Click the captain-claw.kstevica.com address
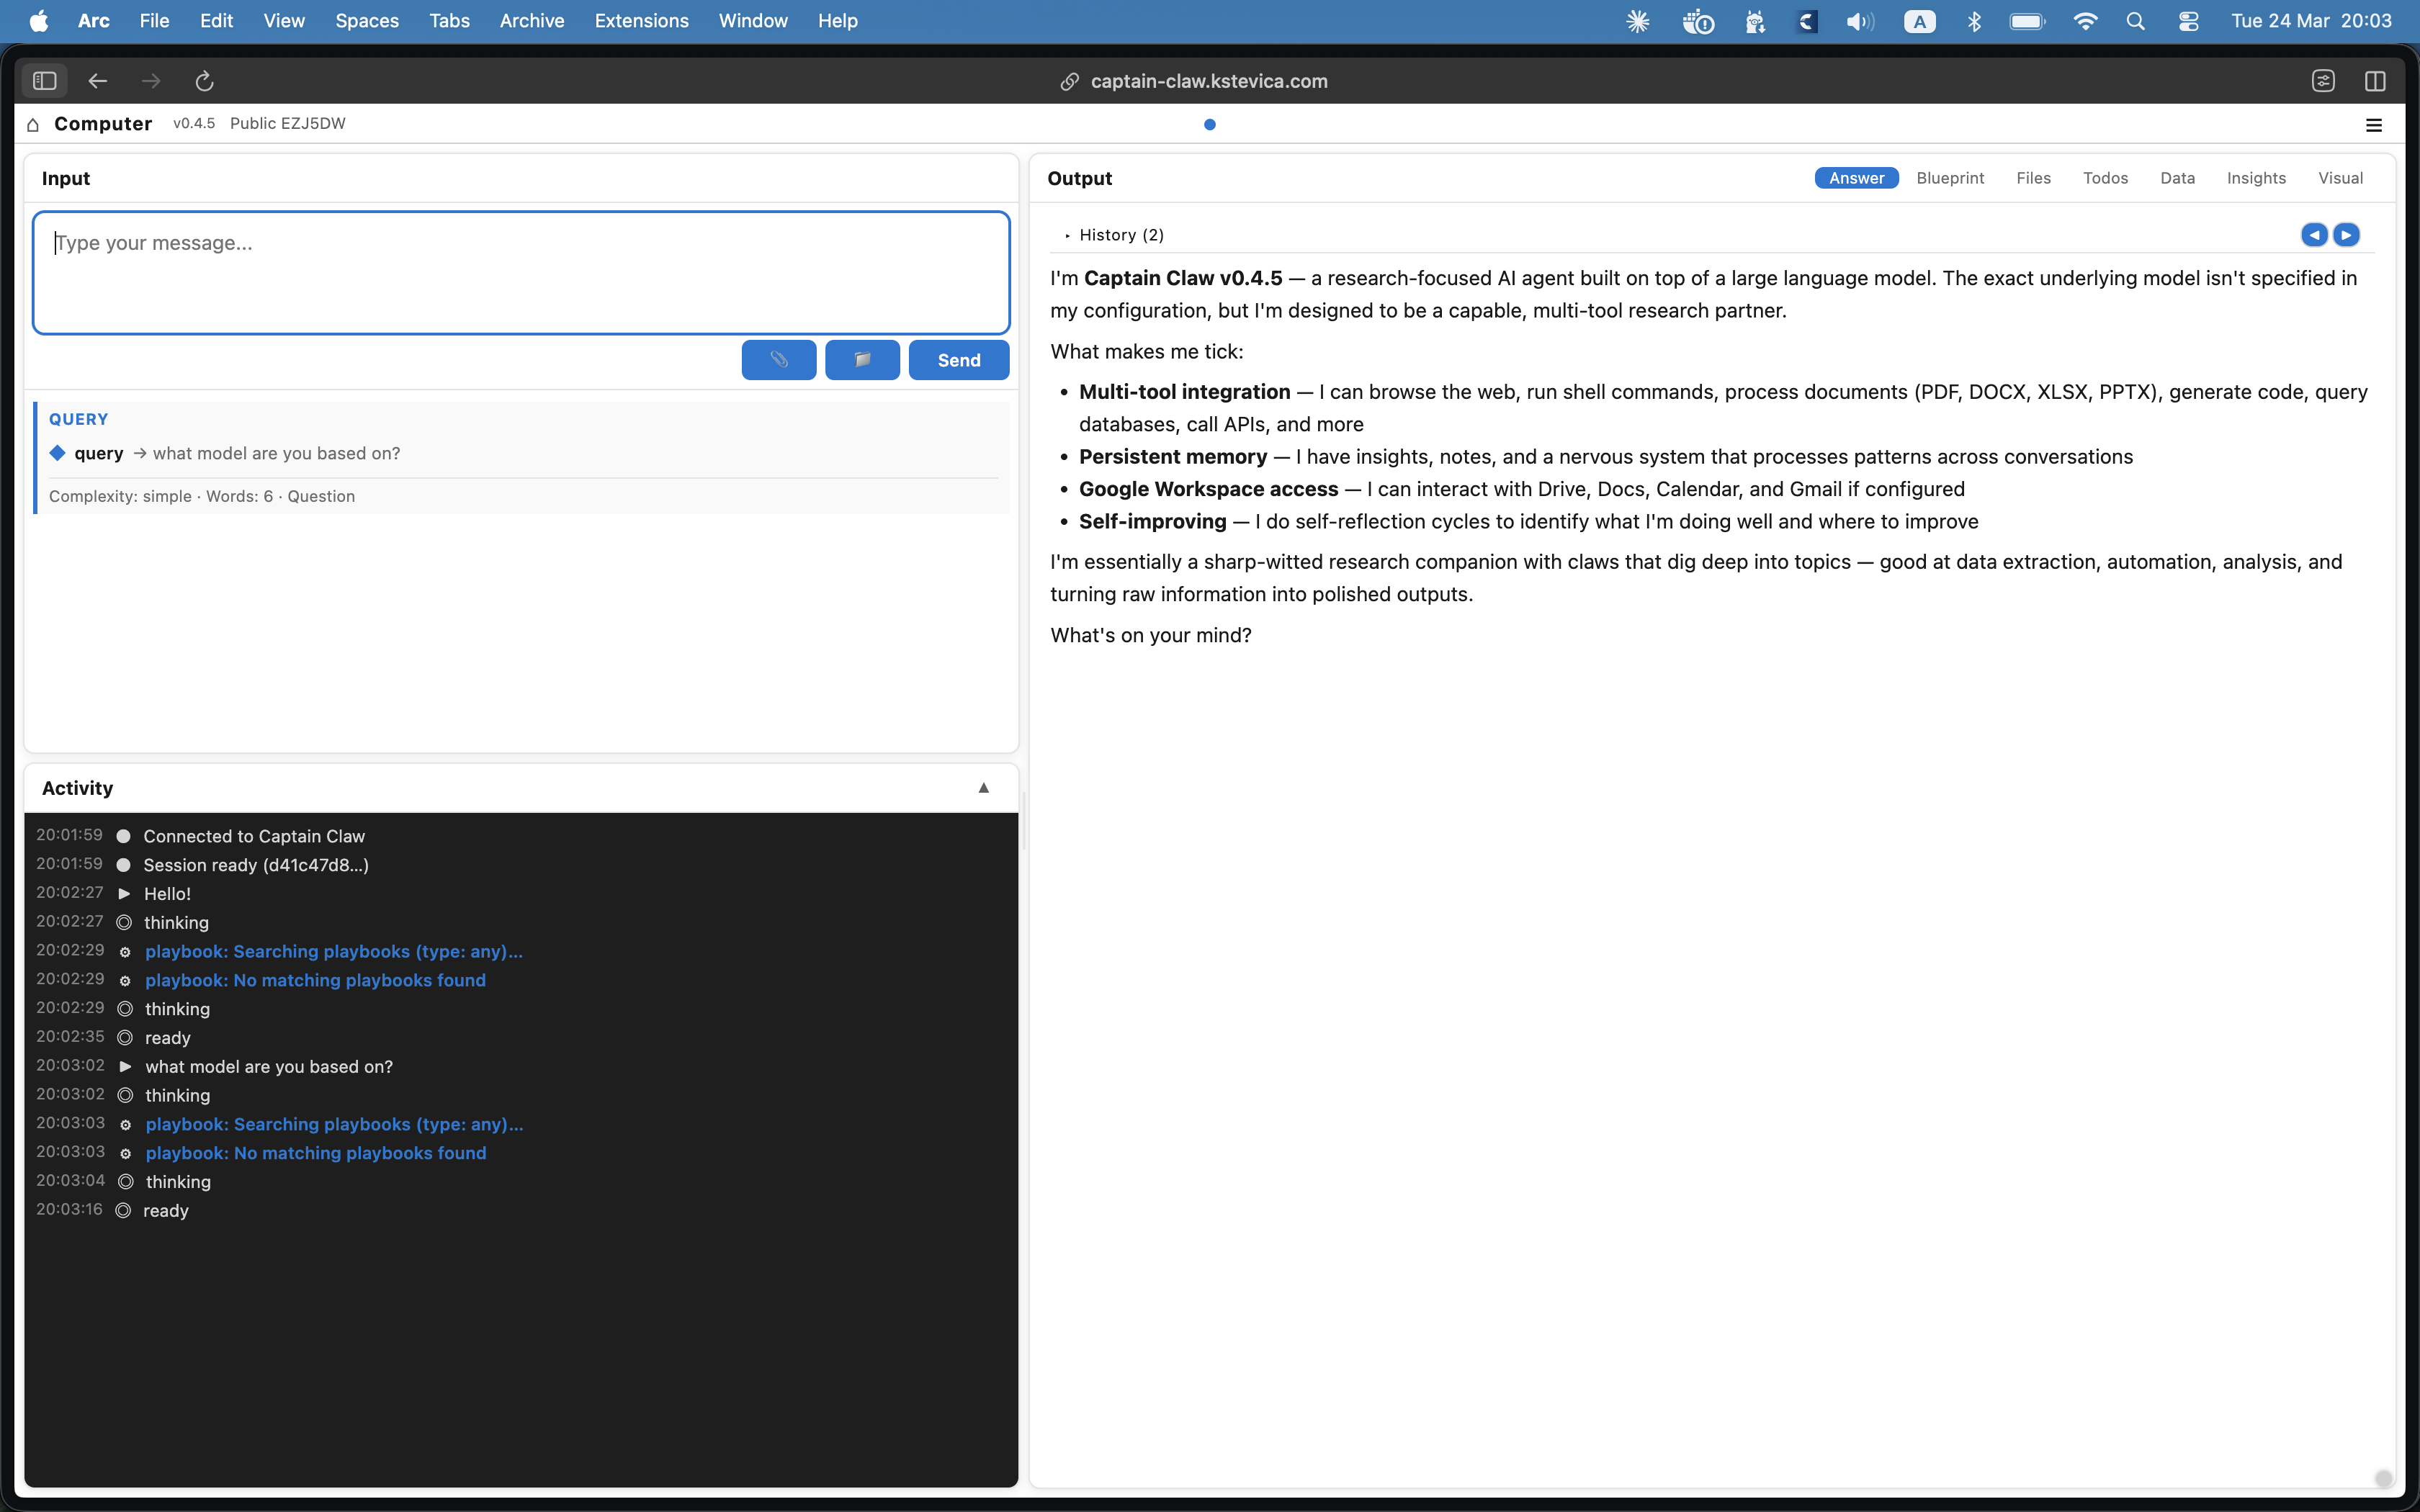 point(1209,81)
